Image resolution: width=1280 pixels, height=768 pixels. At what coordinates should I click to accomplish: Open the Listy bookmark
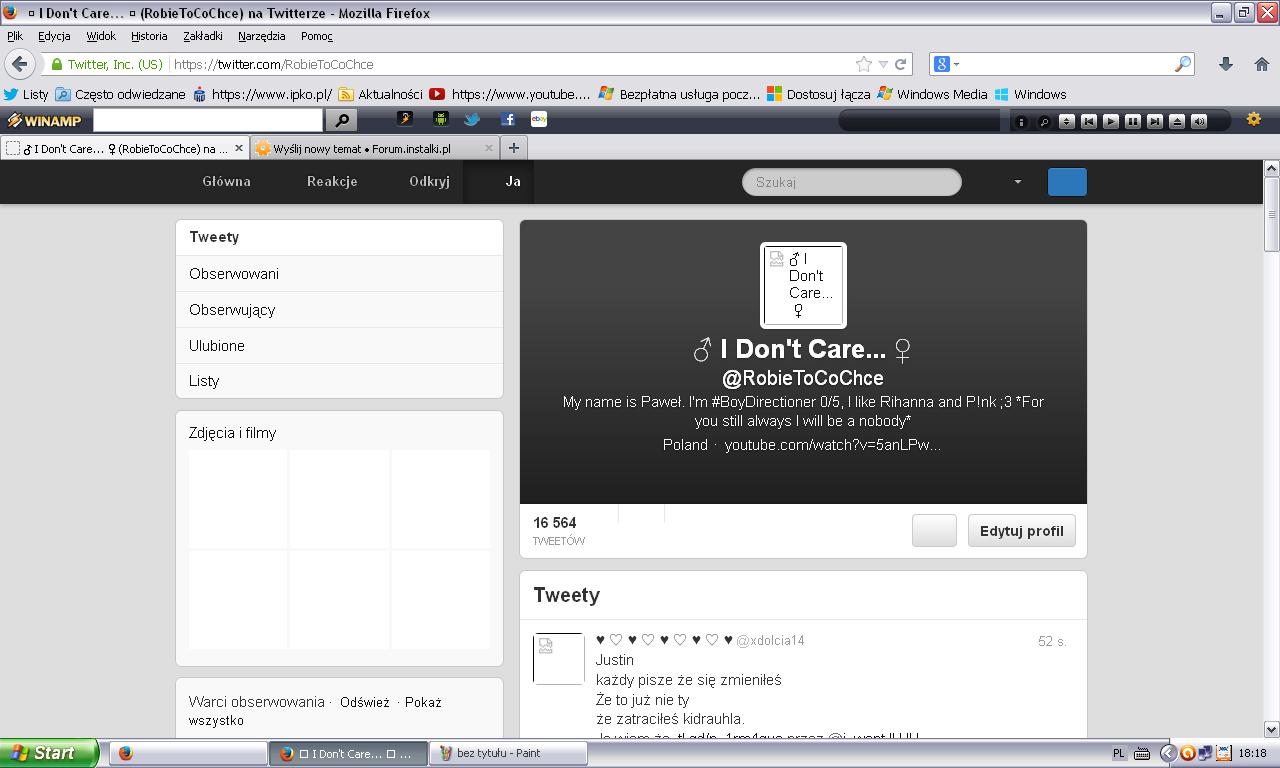(26, 94)
